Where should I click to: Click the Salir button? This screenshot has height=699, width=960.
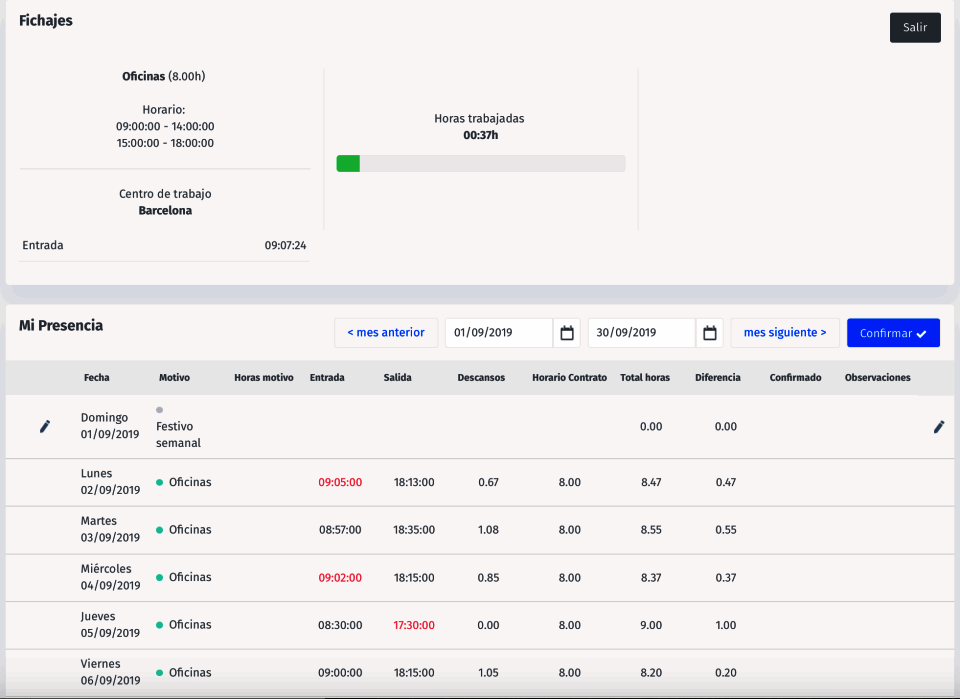tap(915, 28)
